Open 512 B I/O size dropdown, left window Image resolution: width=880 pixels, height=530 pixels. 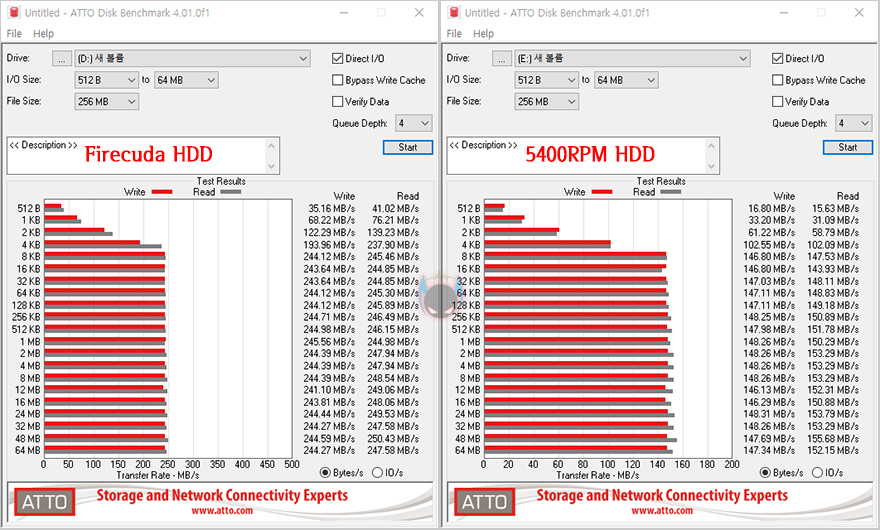[x=107, y=80]
